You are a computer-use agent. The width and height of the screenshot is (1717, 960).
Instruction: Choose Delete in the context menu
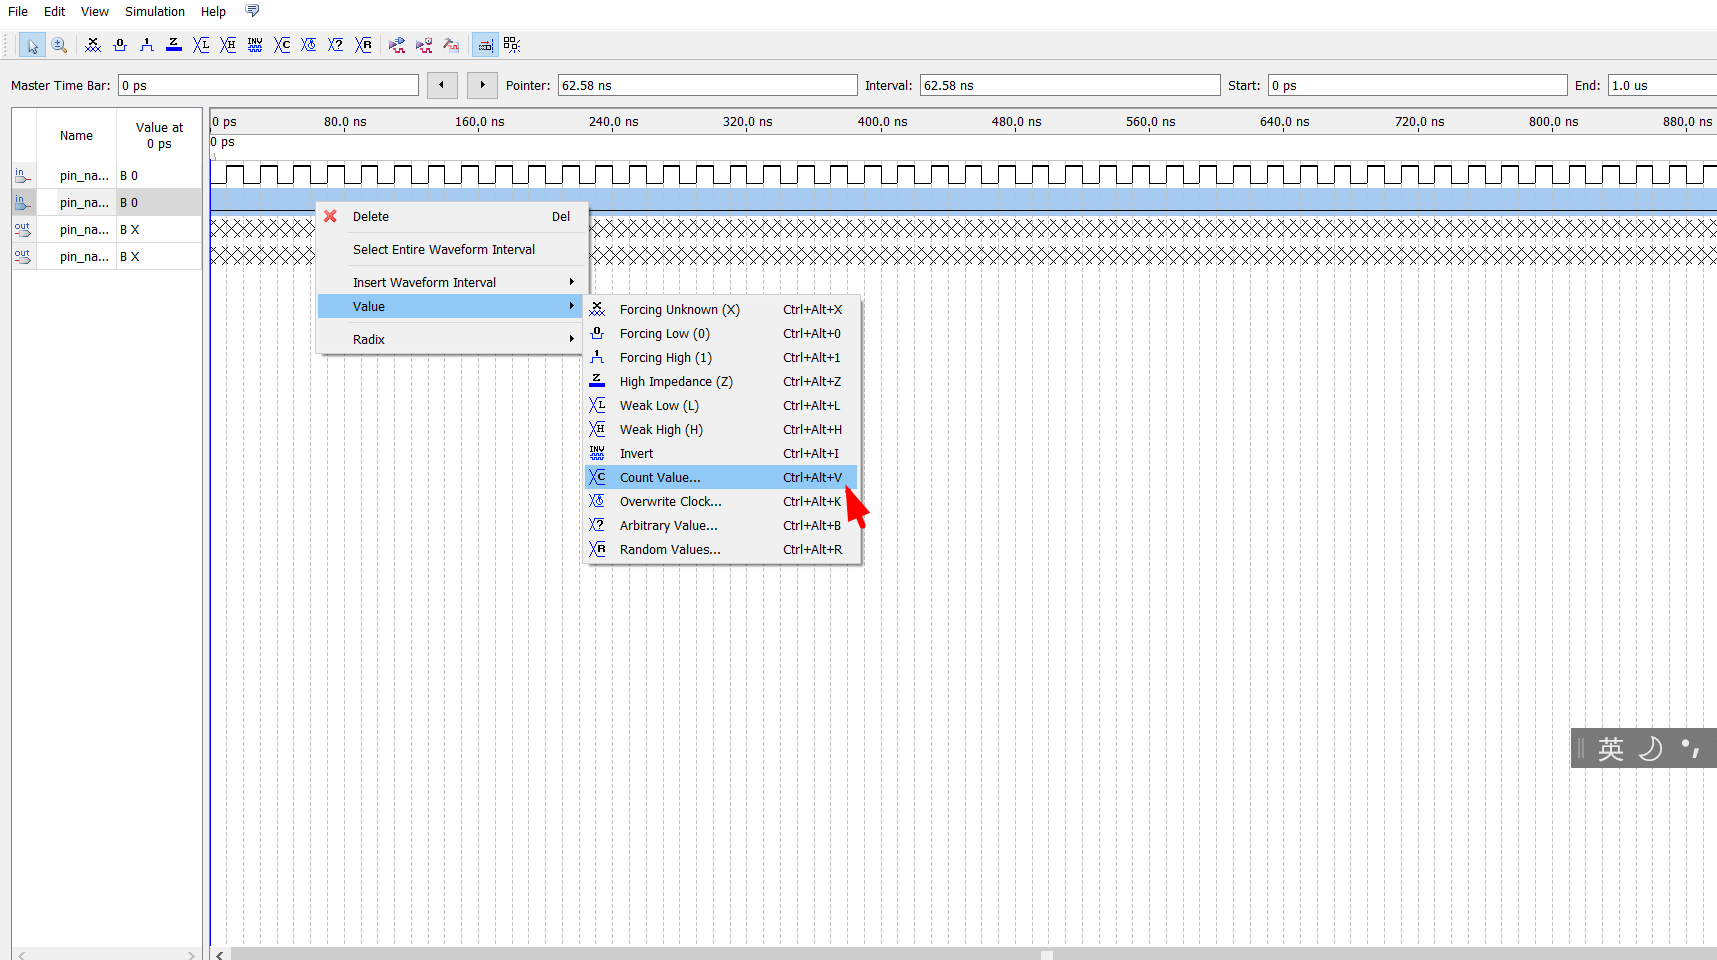click(x=451, y=216)
